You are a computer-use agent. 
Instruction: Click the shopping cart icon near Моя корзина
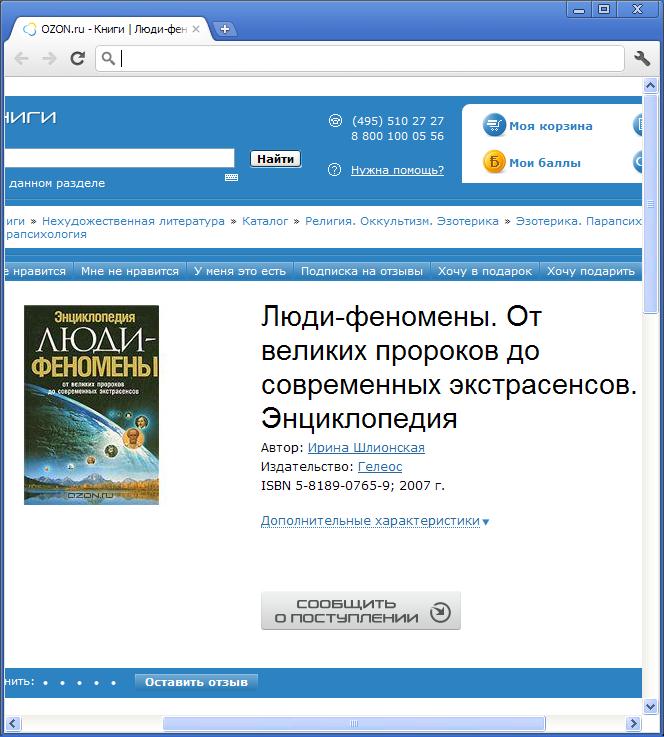[x=494, y=125]
